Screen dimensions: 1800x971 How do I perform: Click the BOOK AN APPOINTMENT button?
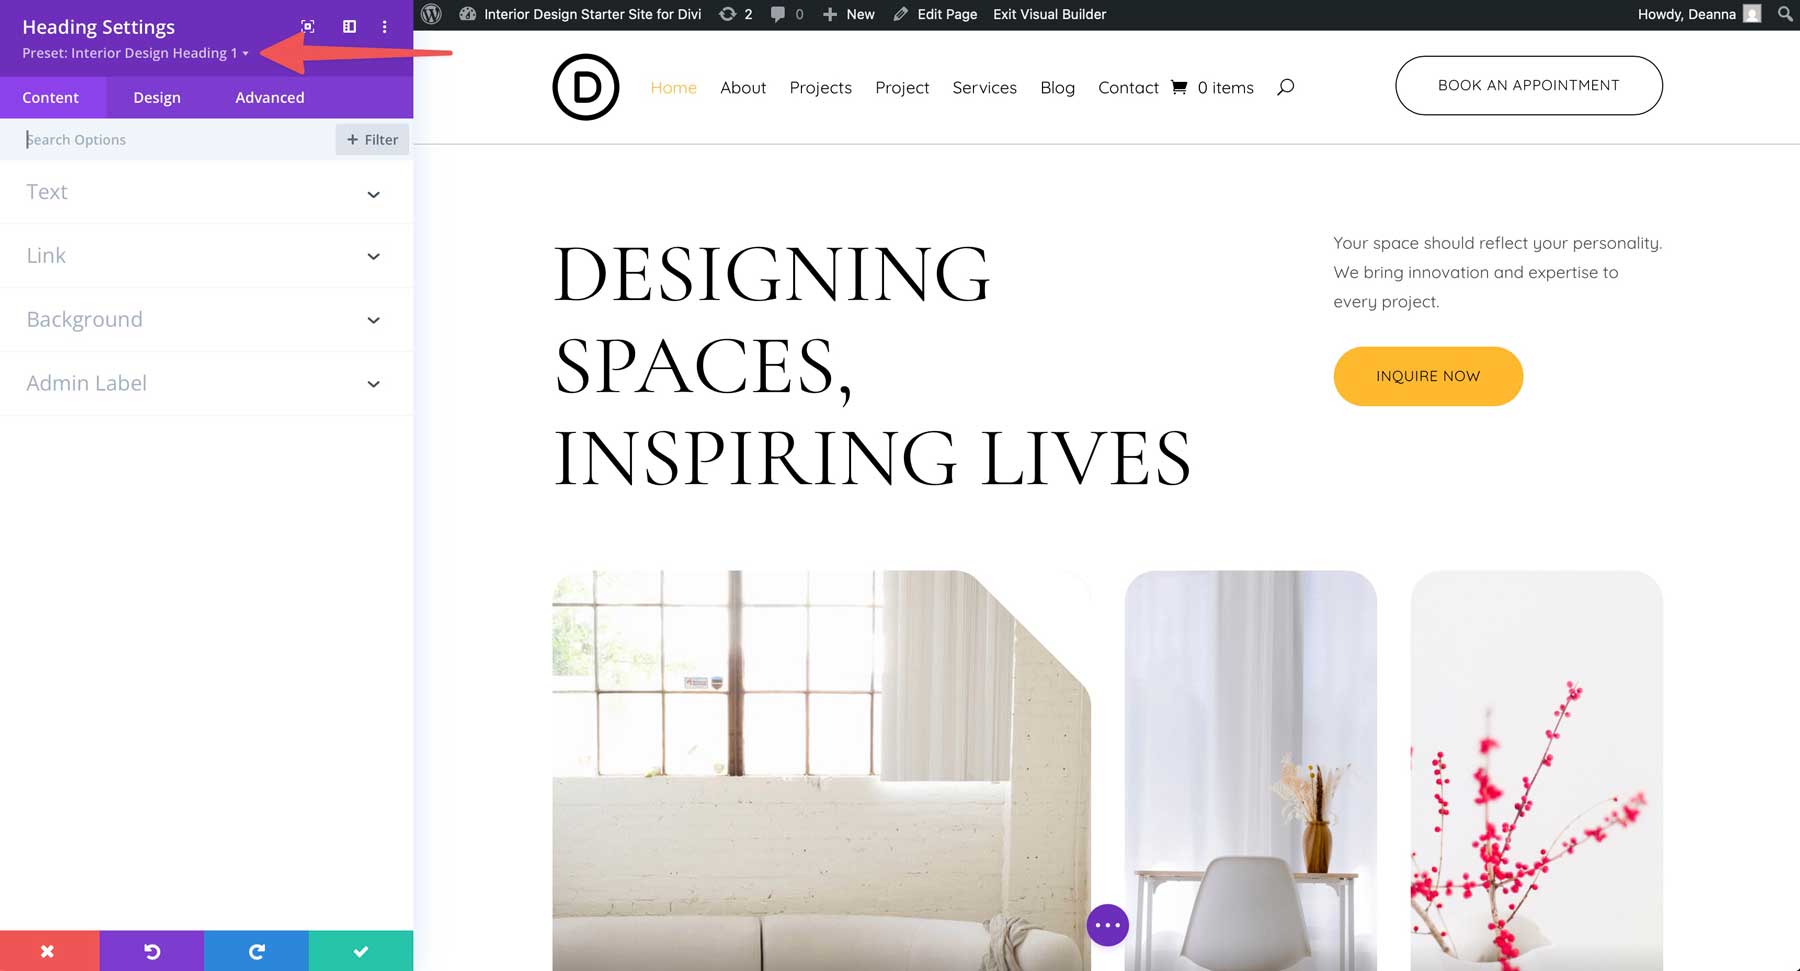point(1528,85)
